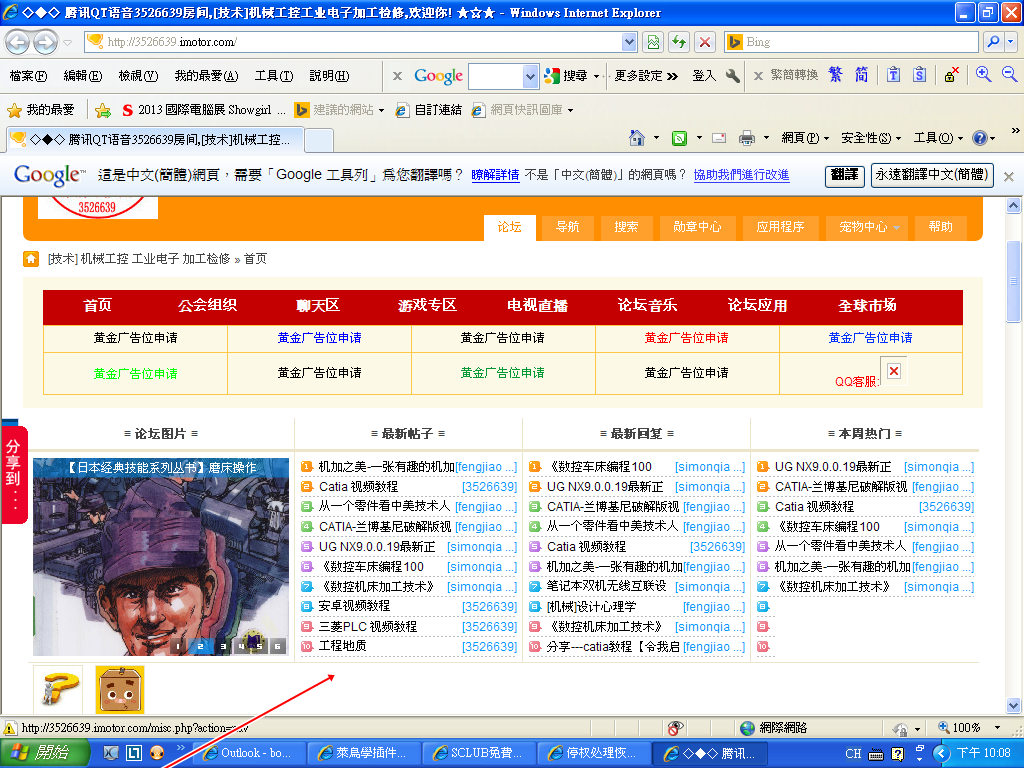Click the red 黃金广告位申请 ad link
1024x768 pixels.
(x=686, y=338)
